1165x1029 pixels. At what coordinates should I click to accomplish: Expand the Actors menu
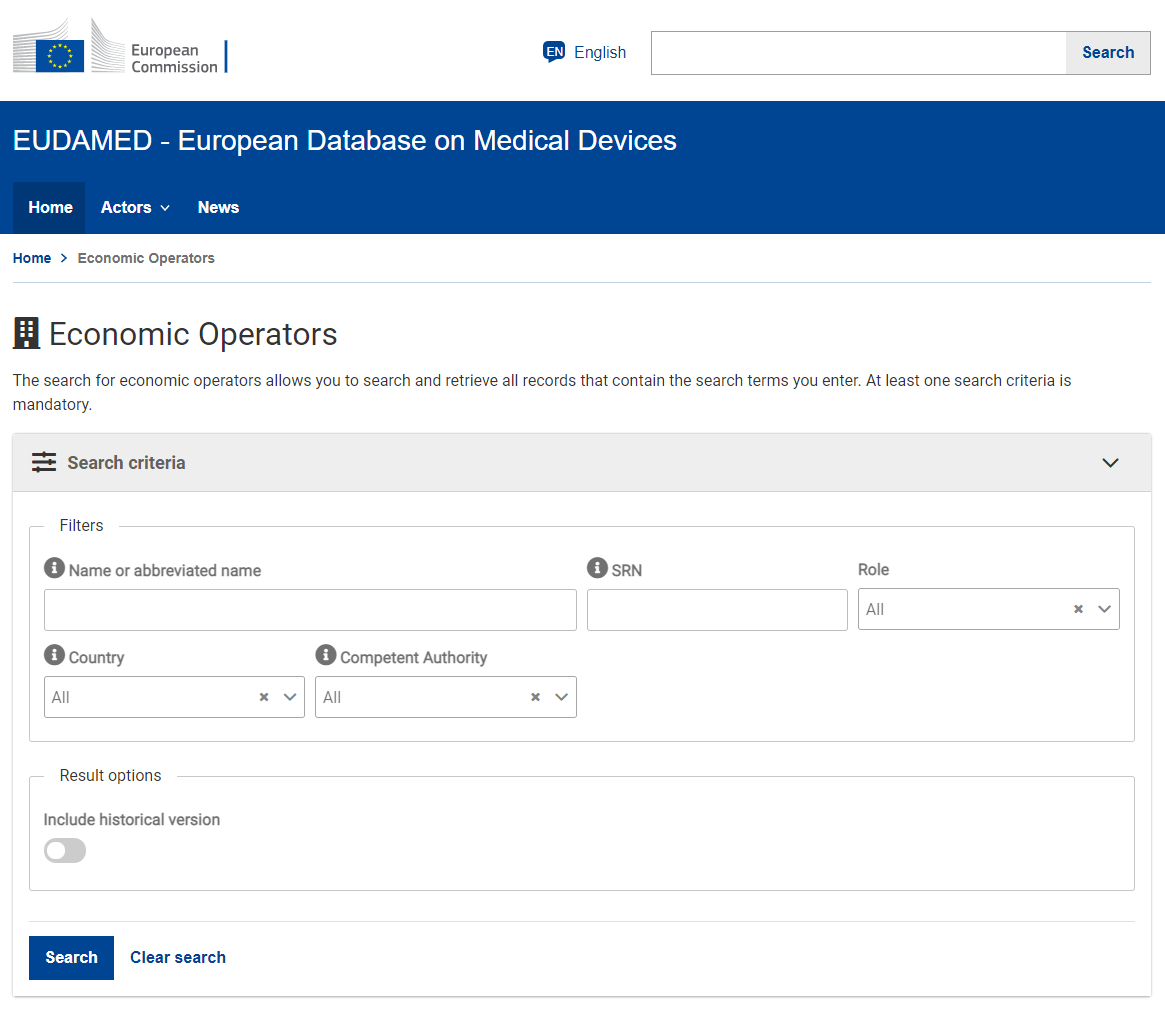tap(135, 208)
